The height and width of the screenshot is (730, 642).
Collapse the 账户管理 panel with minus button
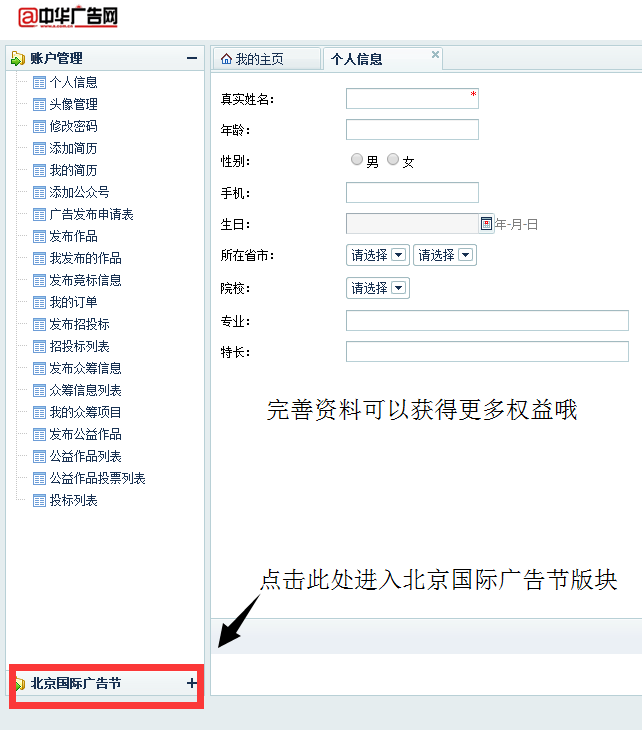point(192,58)
